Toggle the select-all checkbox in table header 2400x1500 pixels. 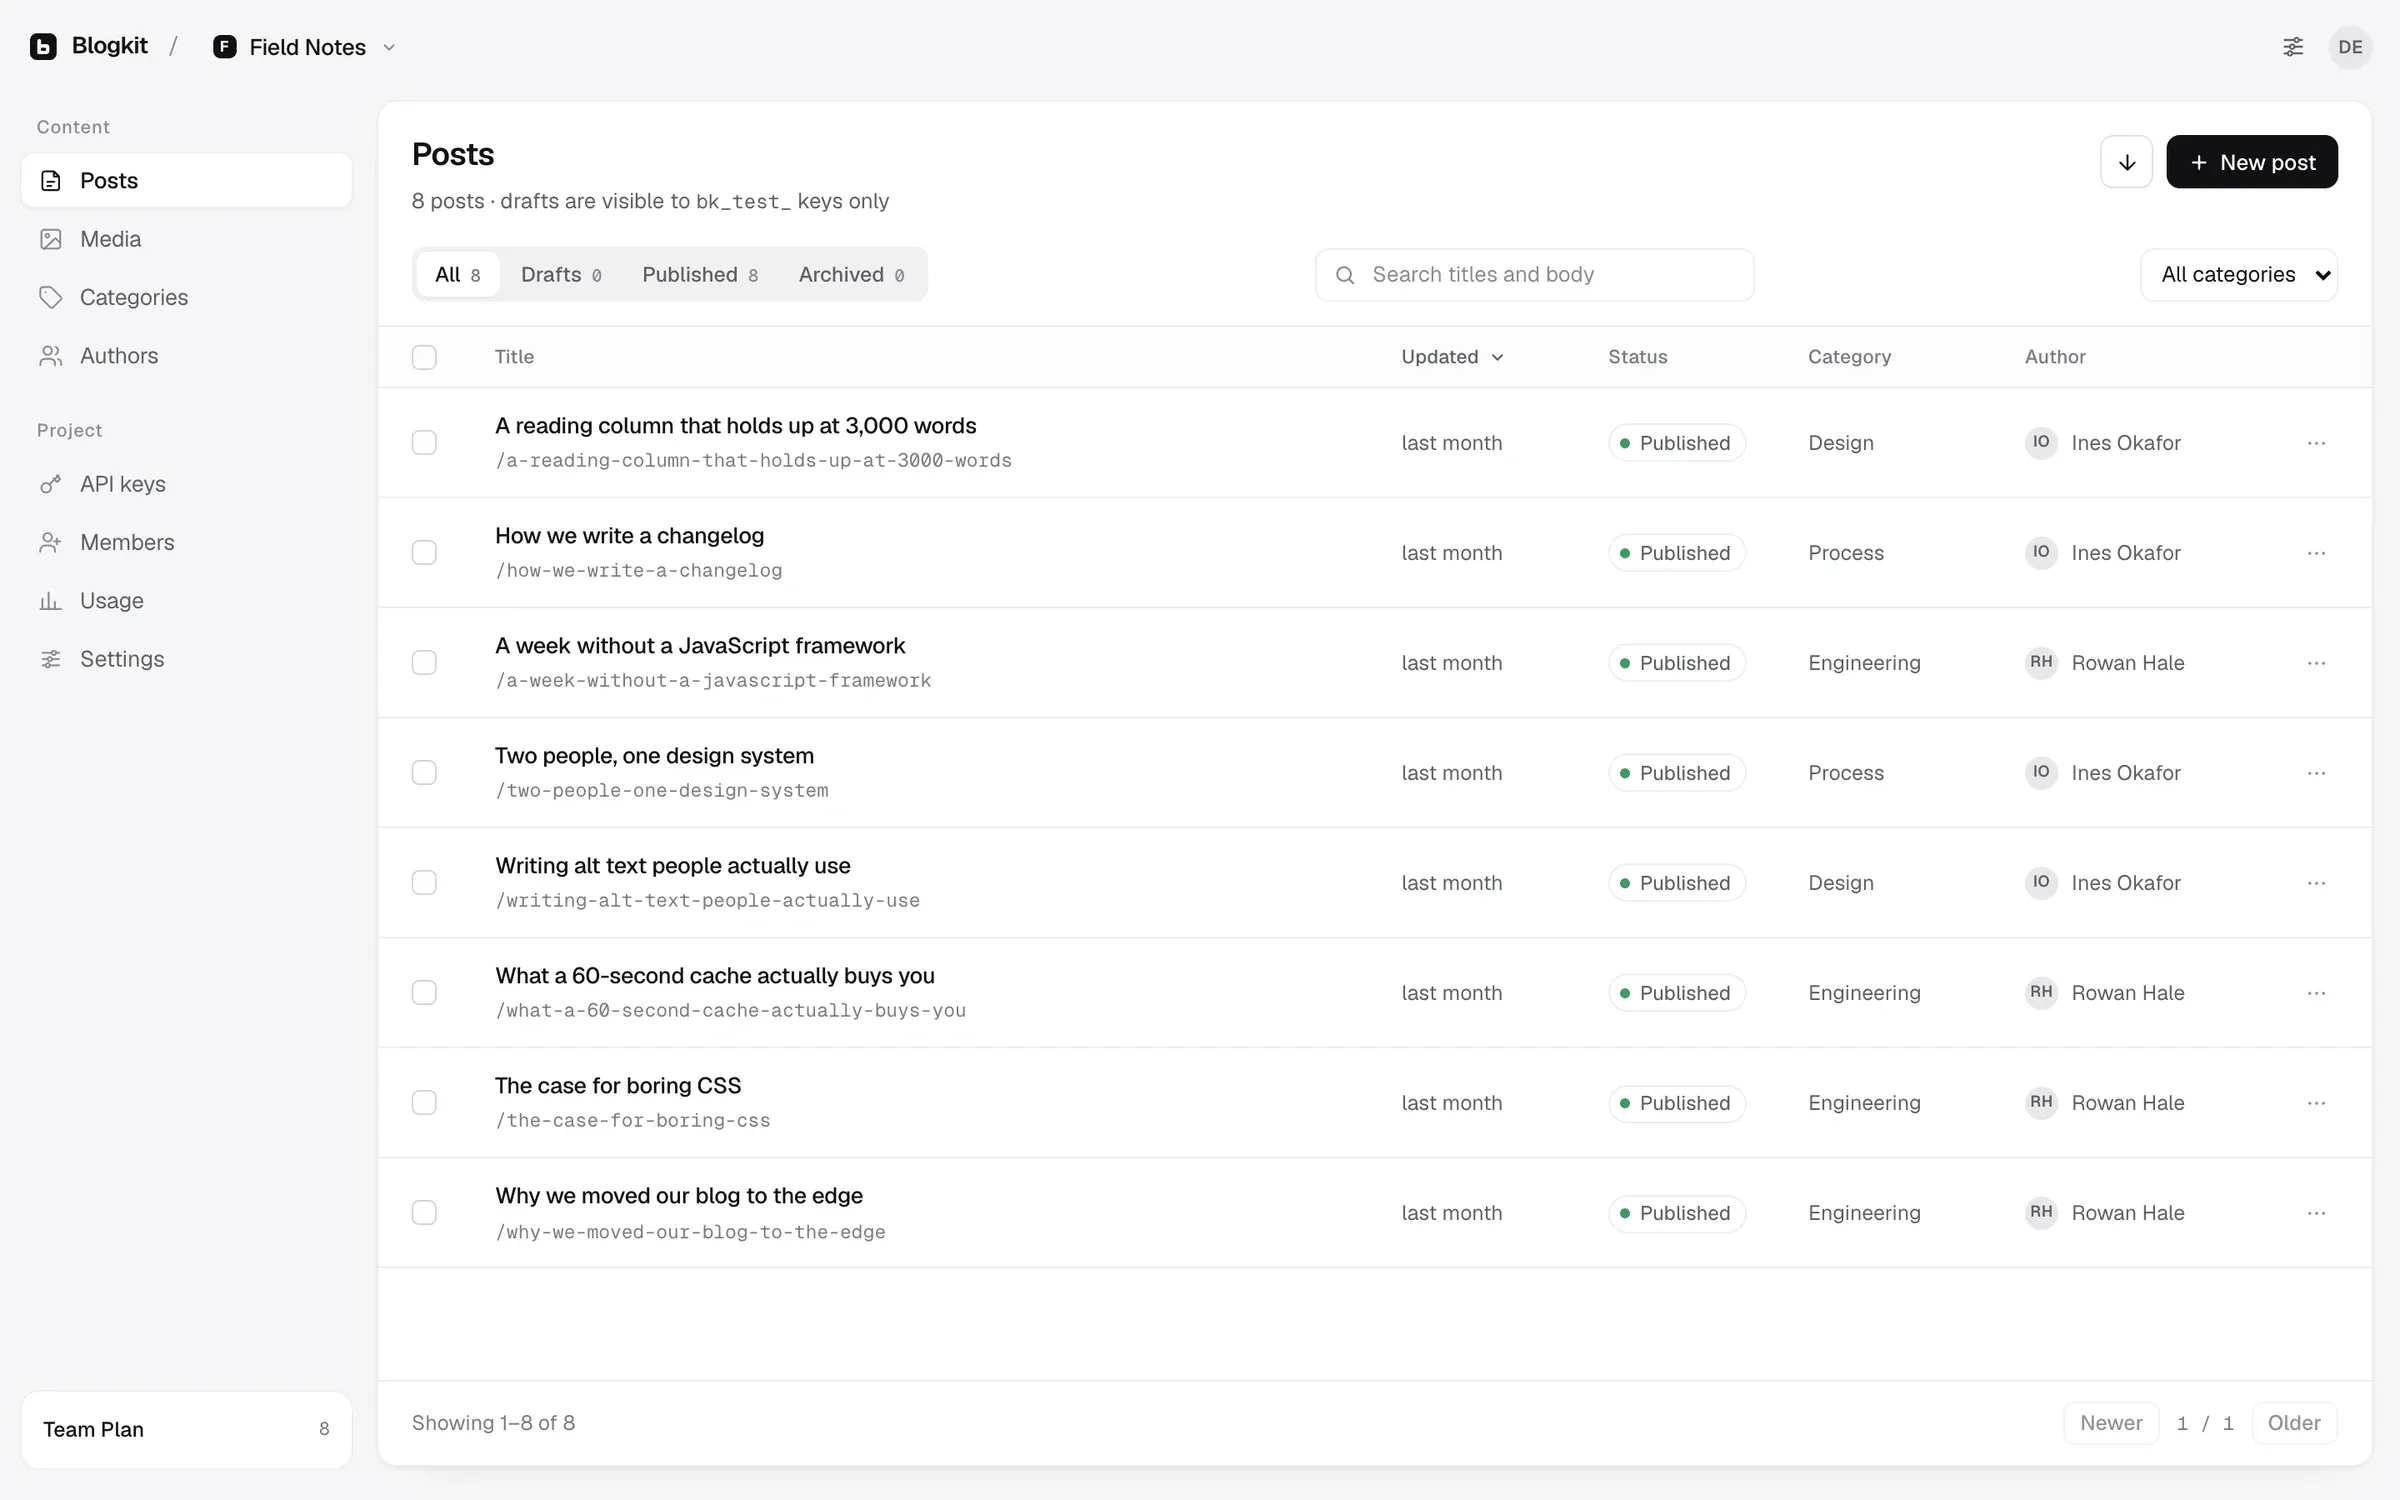424,357
